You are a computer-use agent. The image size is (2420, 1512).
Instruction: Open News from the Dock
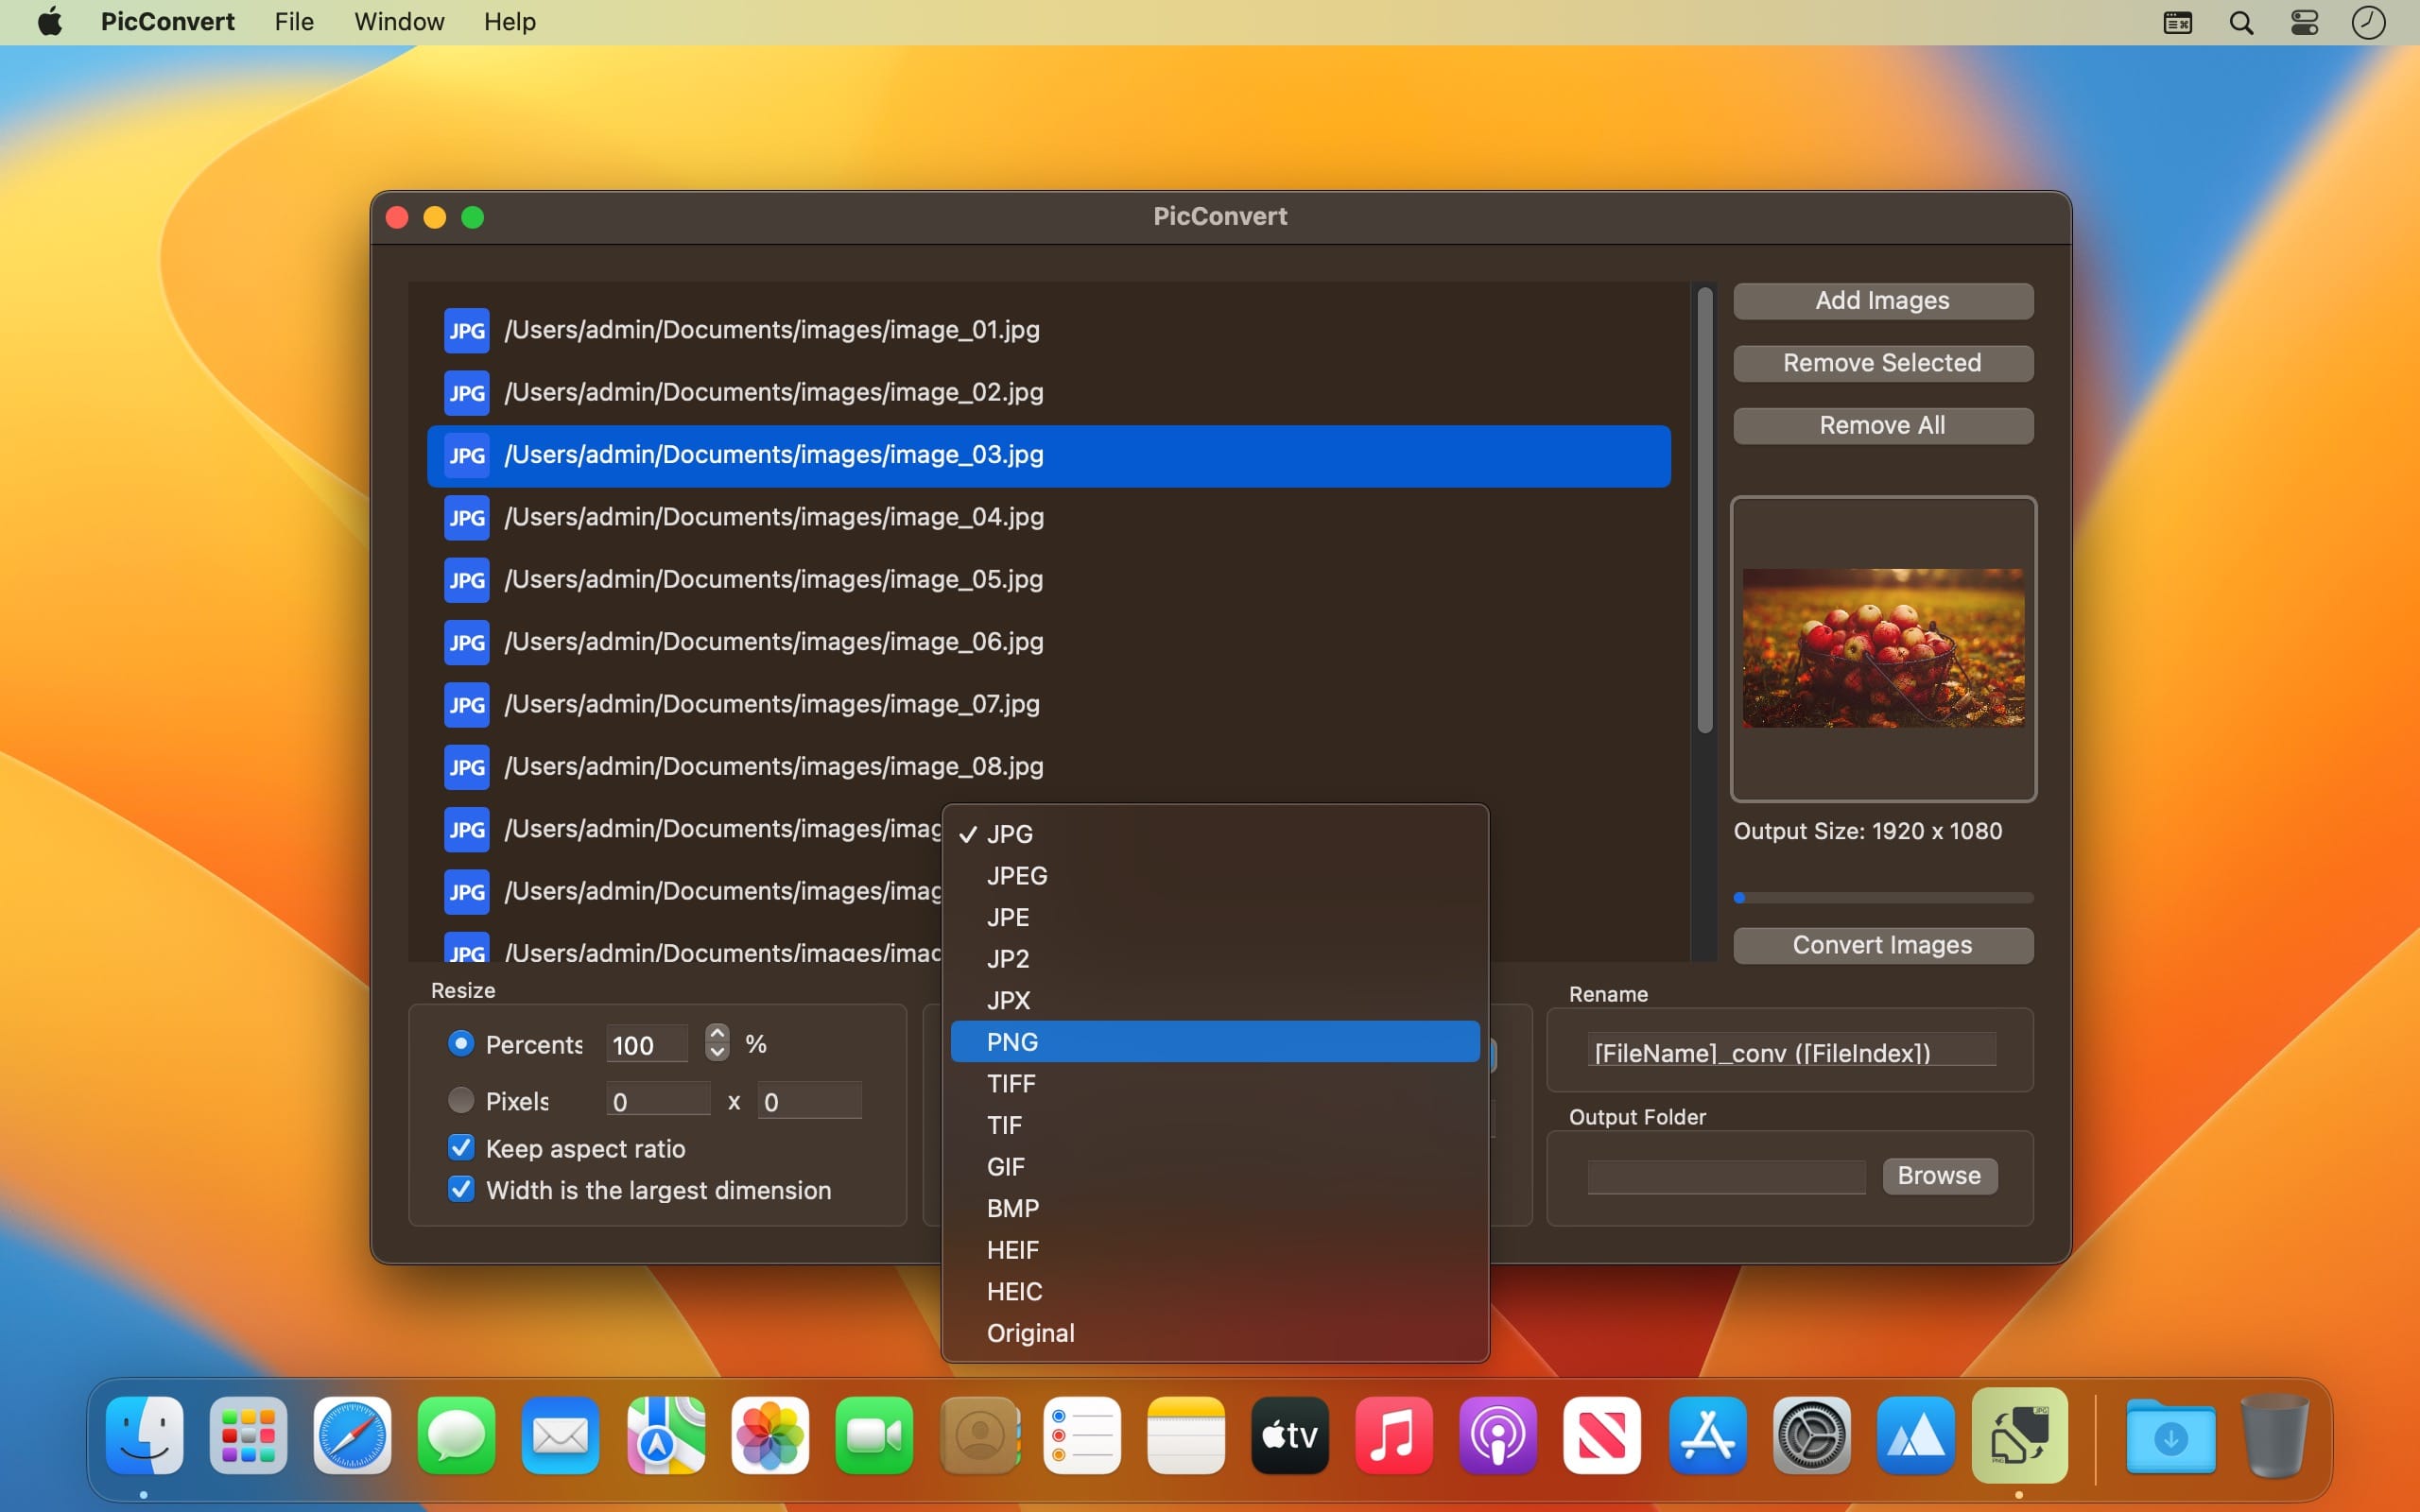[x=1602, y=1435]
